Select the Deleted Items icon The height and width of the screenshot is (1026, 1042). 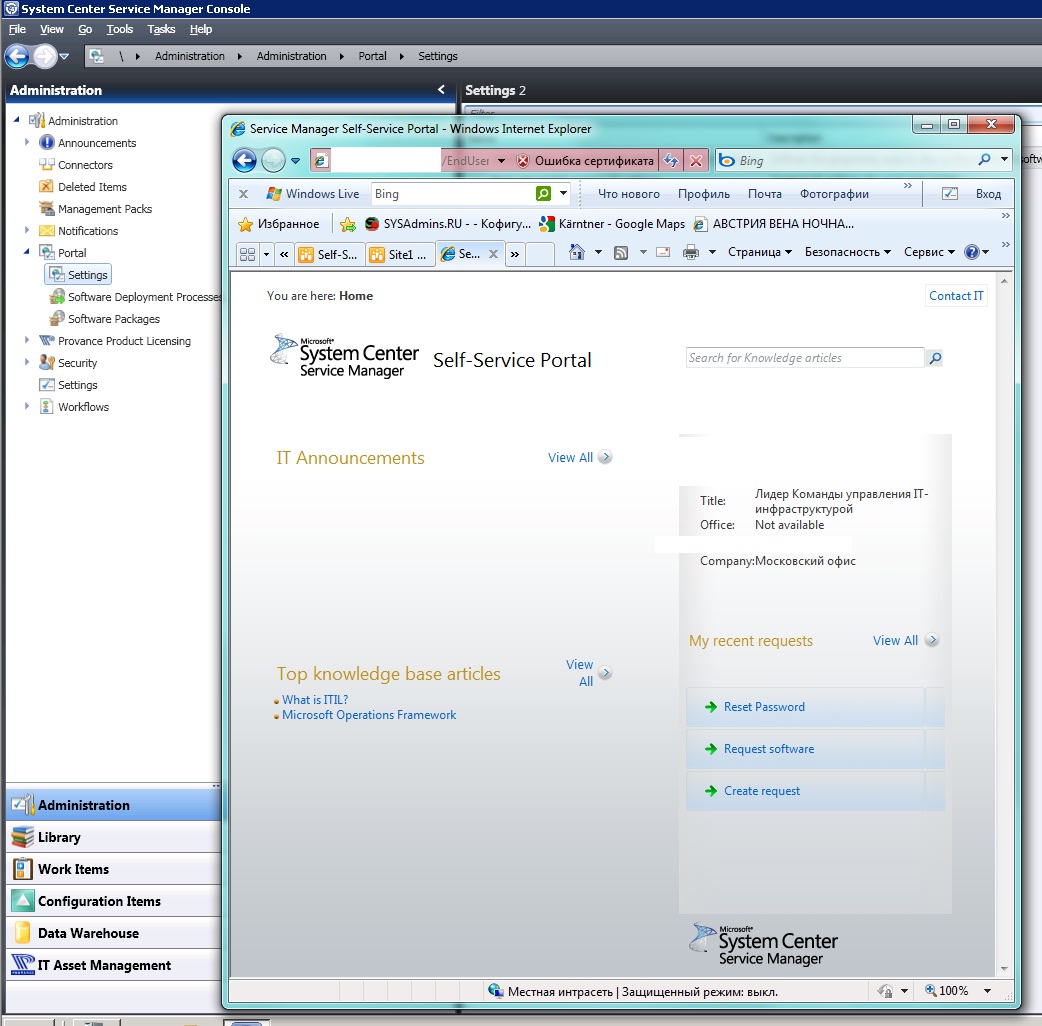tap(47, 186)
